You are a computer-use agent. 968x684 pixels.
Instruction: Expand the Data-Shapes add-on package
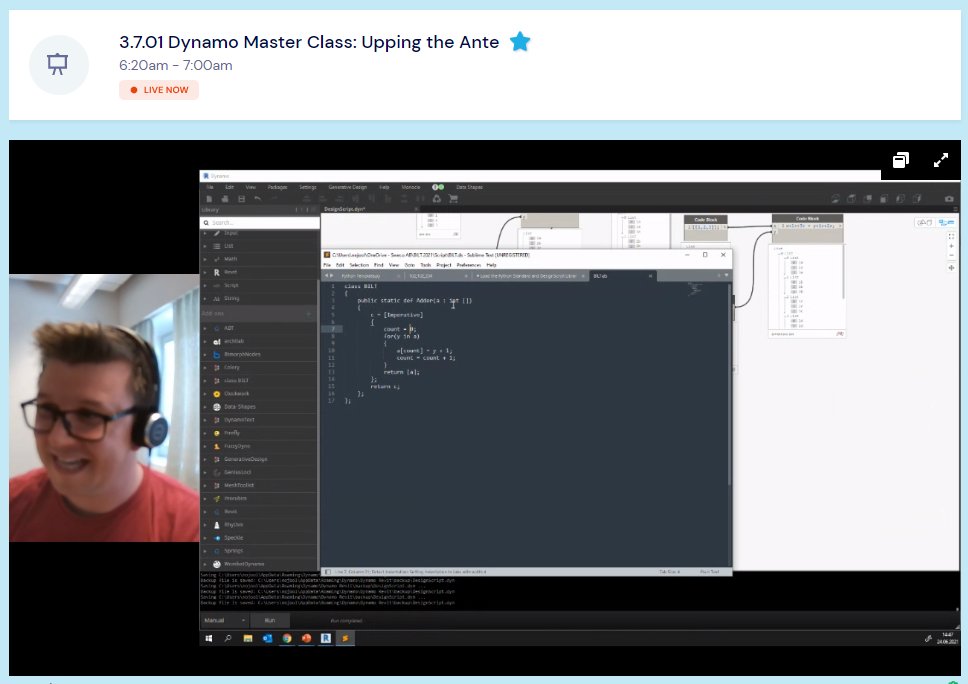[x=260, y=407]
